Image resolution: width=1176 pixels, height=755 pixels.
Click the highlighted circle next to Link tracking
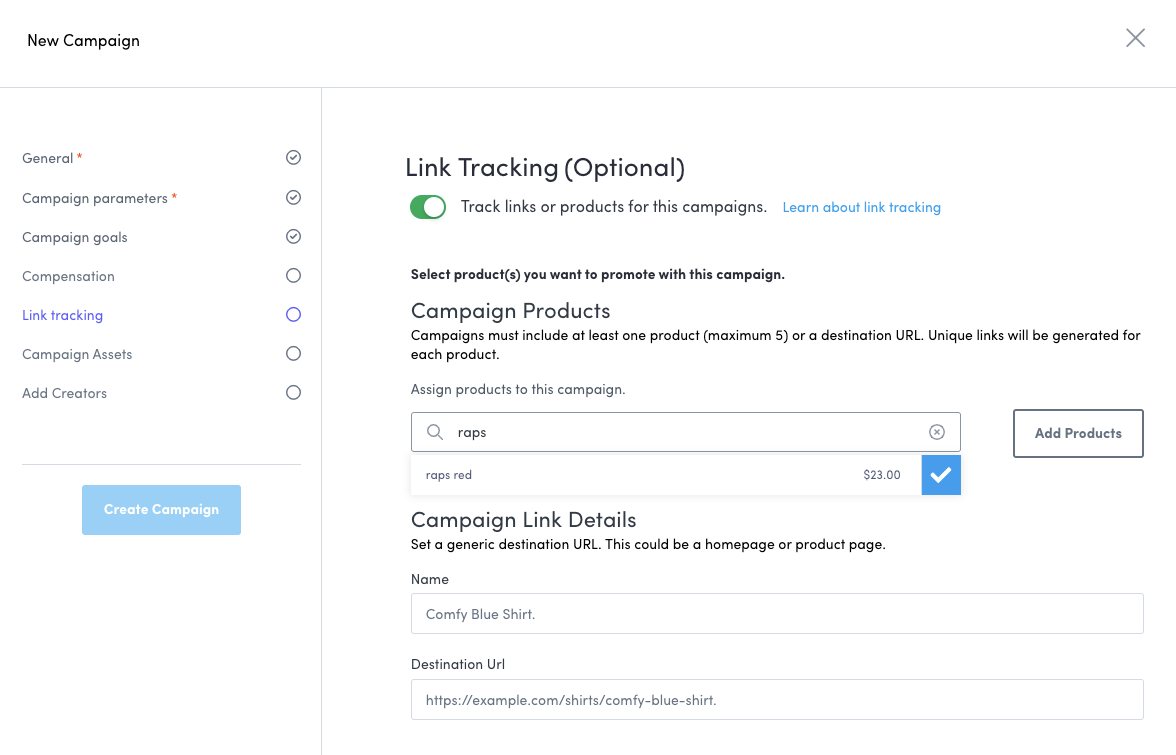(x=293, y=314)
